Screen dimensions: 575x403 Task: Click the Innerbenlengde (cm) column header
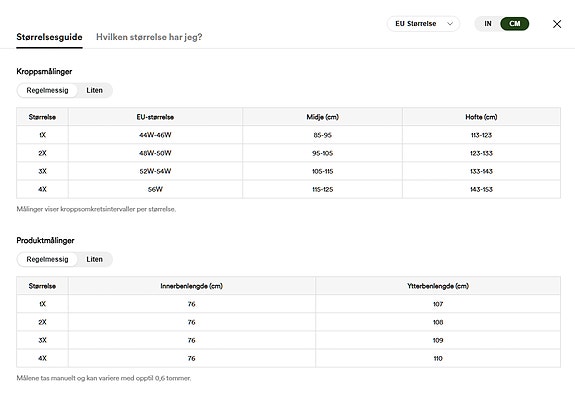click(x=191, y=286)
